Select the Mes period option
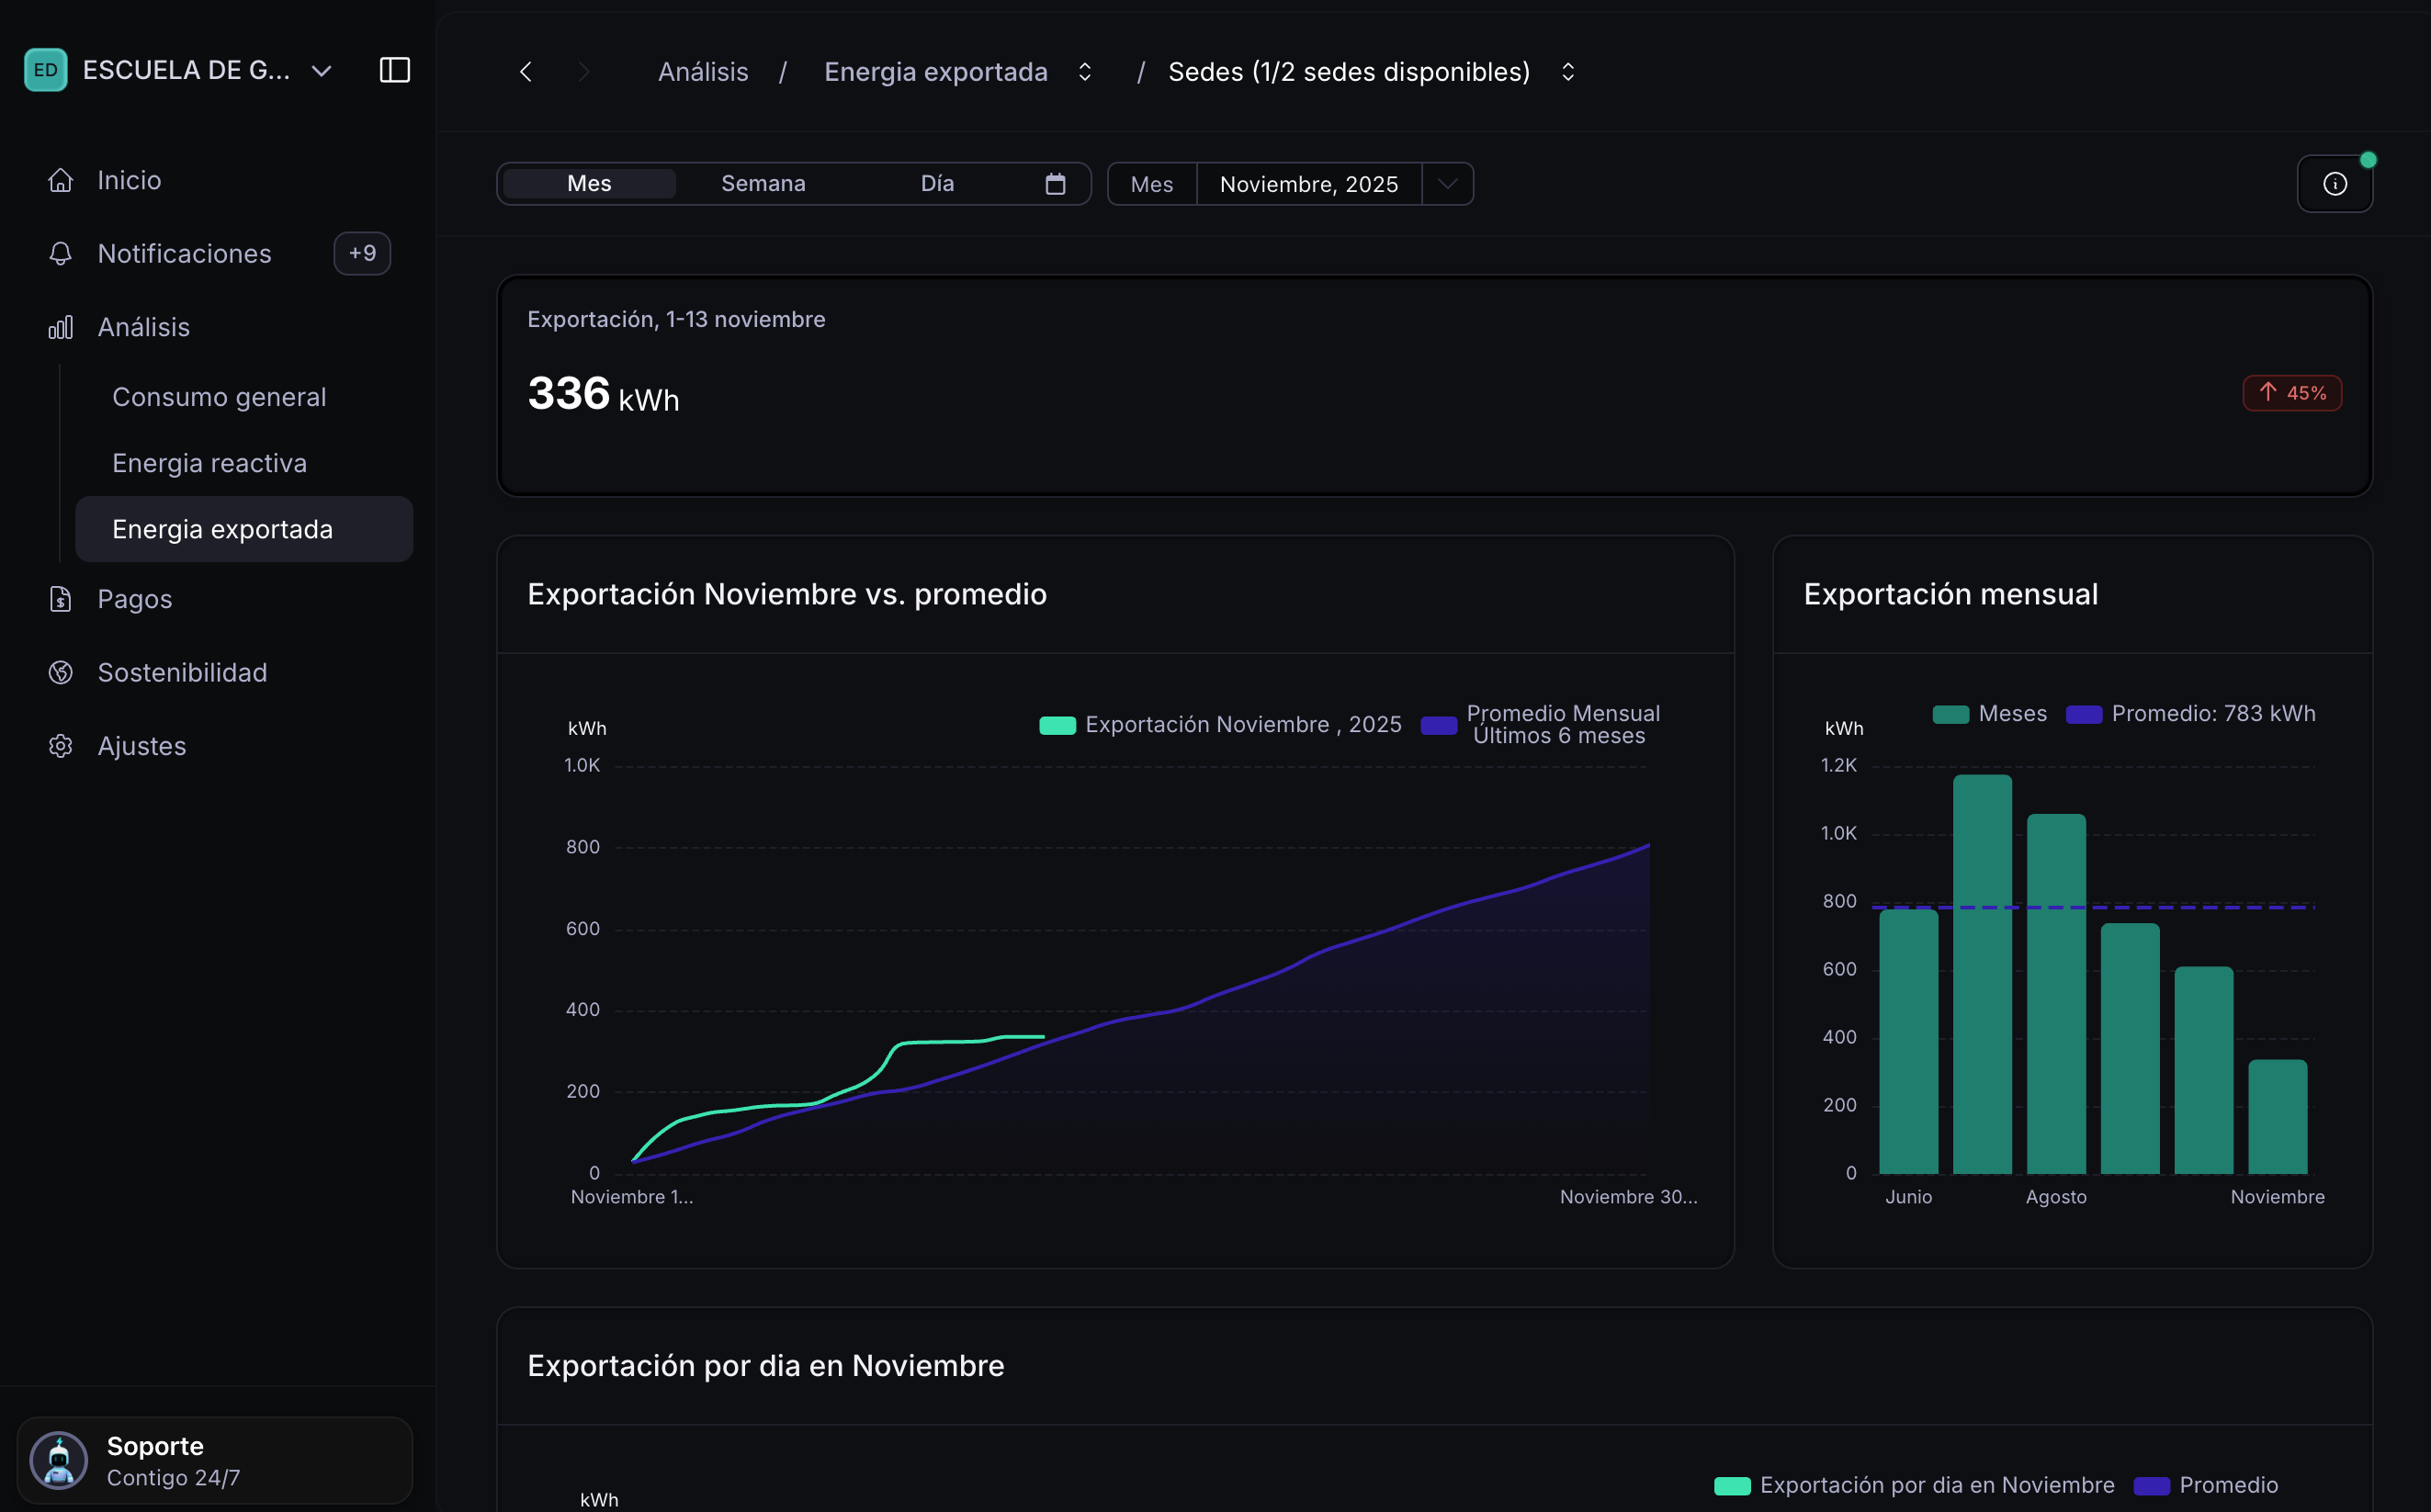This screenshot has width=2431, height=1512. 589,184
